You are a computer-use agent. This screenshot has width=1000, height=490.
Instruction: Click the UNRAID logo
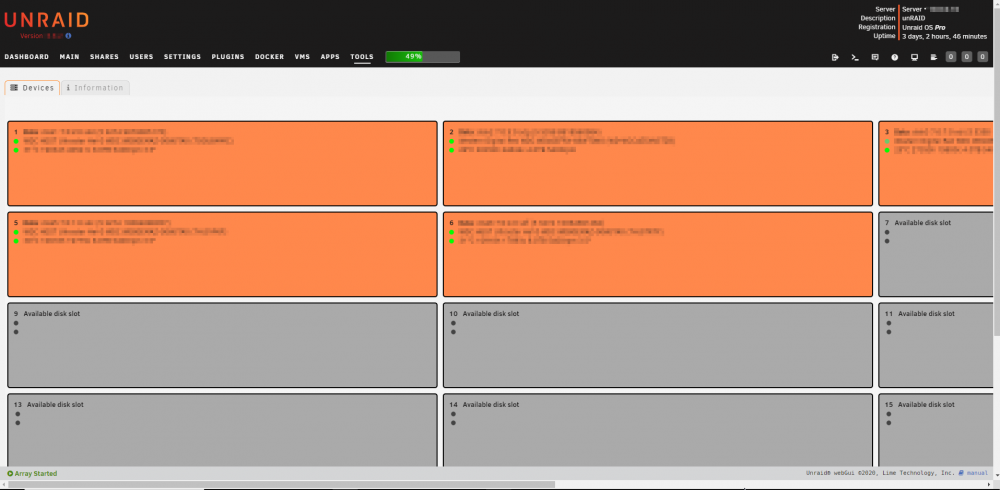[46, 20]
